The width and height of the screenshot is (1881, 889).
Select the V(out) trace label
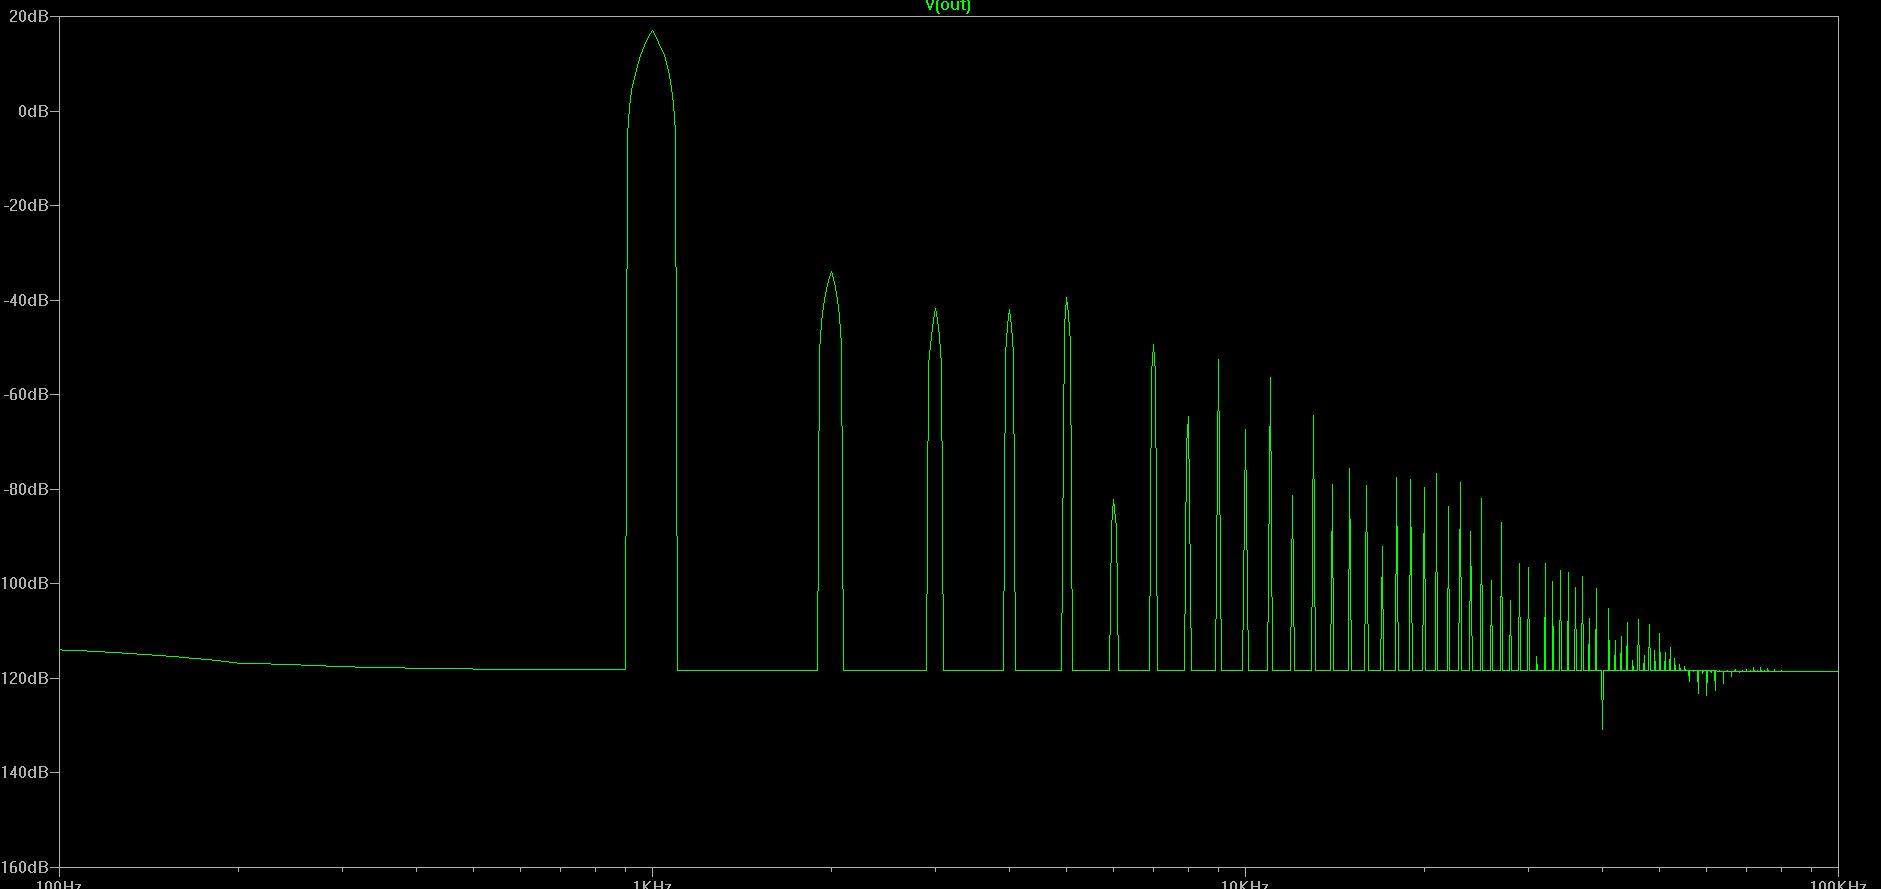948,5
